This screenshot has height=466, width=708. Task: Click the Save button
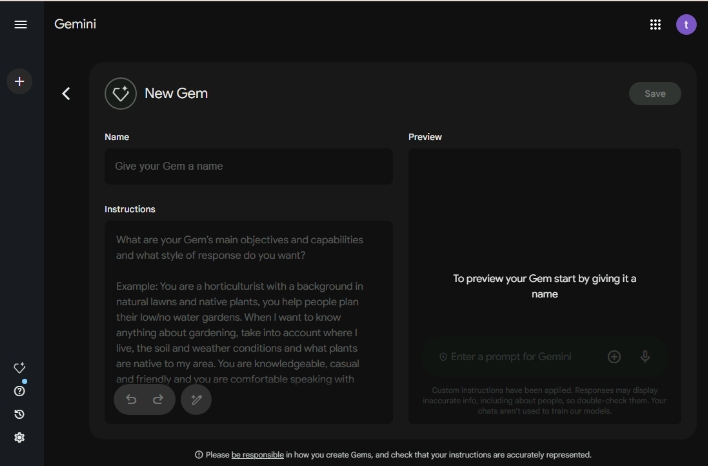click(x=655, y=93)
